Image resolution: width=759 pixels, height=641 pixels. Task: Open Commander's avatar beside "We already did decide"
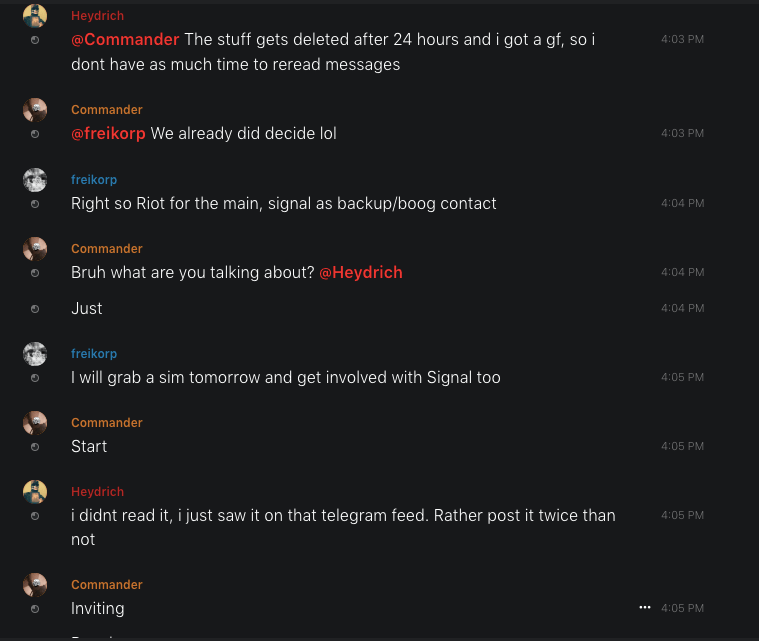click(x=35, y=110)
